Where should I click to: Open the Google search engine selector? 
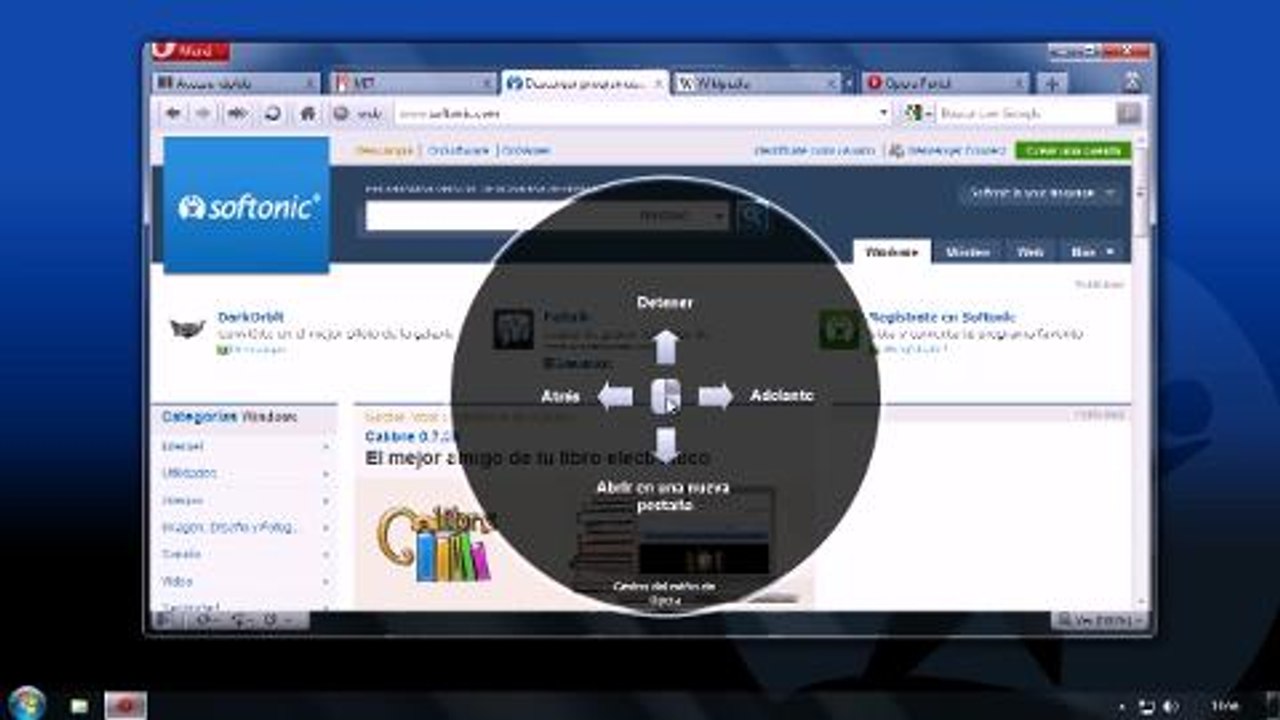[x=918, y=114]
